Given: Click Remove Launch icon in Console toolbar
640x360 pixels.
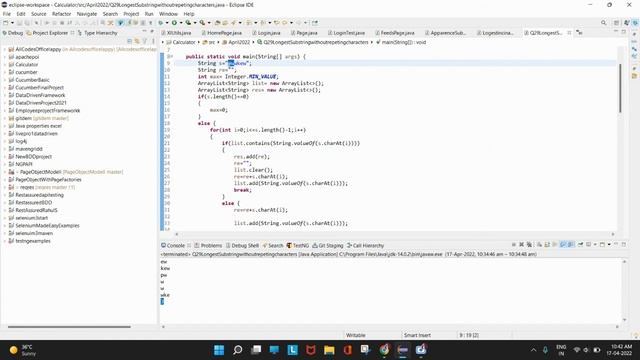Looking at the screenshot, I should 522,244.
